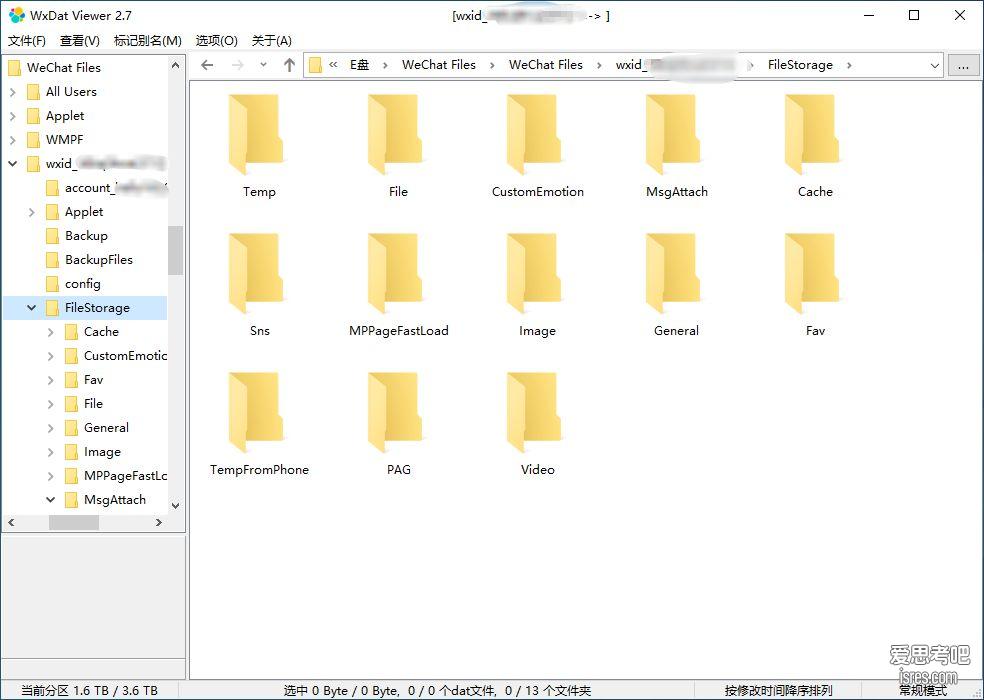The height and width of the screenshot is (700, 984).
Task: Open recent locations dropdown arrow
Action: click(264, 65)
